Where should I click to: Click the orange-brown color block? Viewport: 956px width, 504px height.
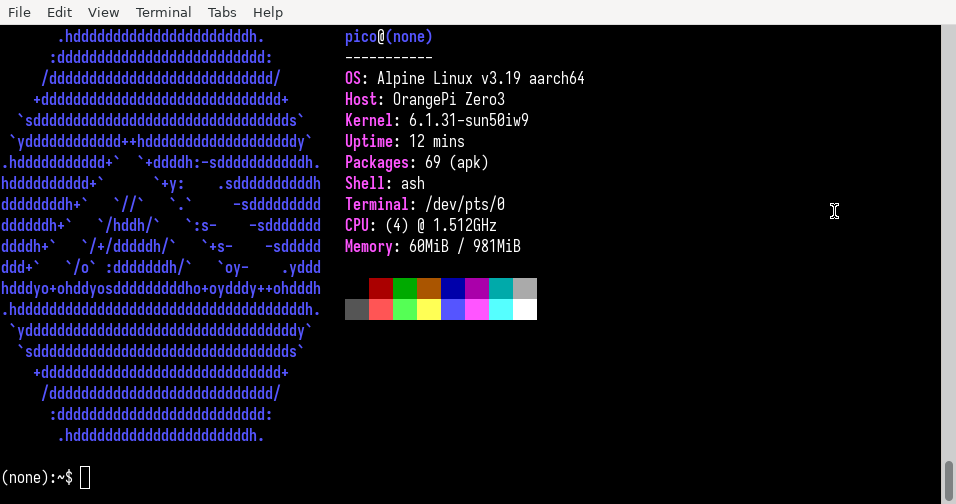[x=429, y=288]
